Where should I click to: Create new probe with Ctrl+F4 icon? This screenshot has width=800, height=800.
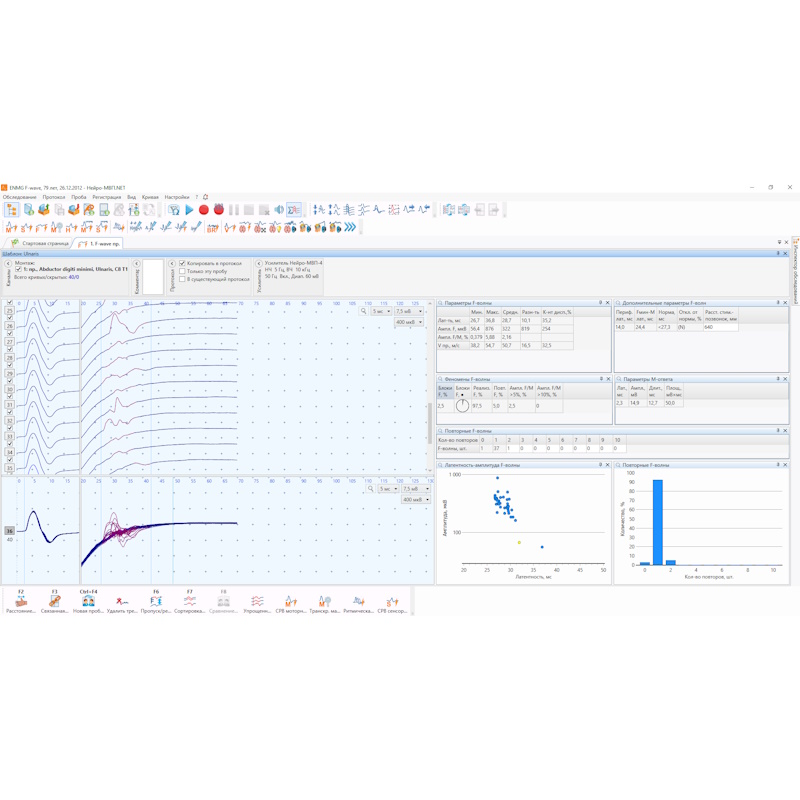[88, 601]
